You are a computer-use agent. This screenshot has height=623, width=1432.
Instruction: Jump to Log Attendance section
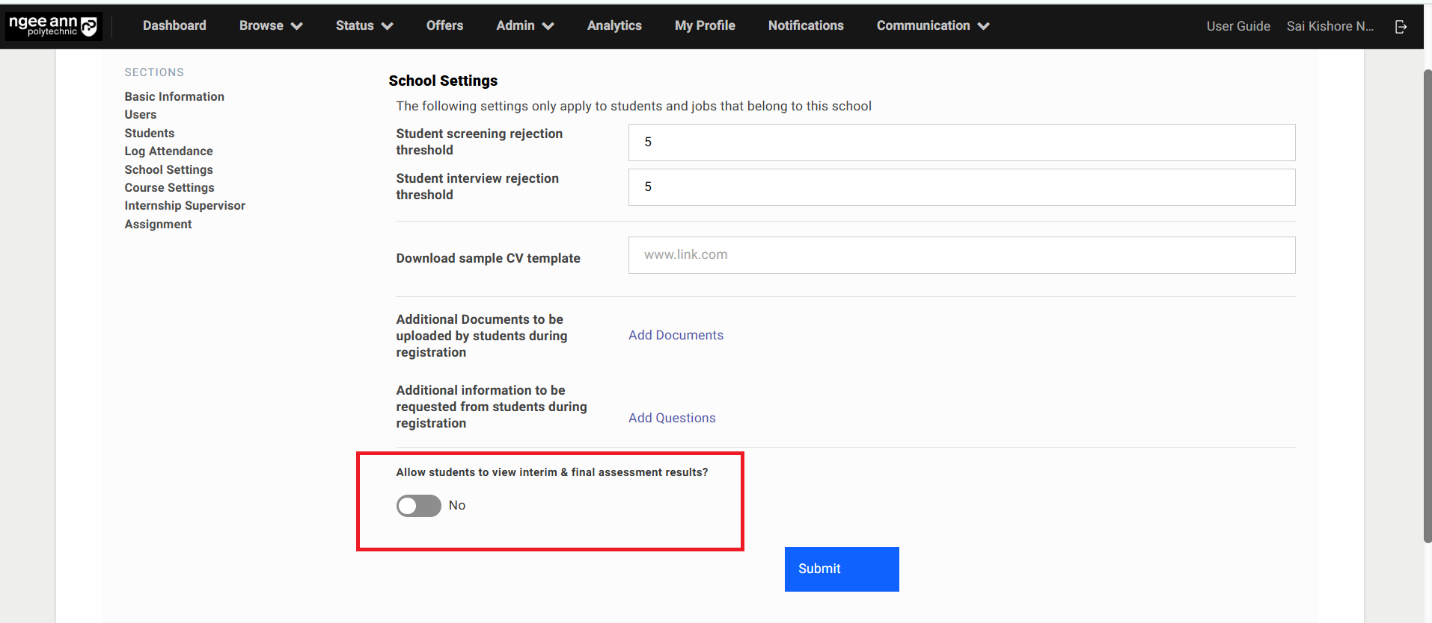pyautogui.click(x=168, y=151)
